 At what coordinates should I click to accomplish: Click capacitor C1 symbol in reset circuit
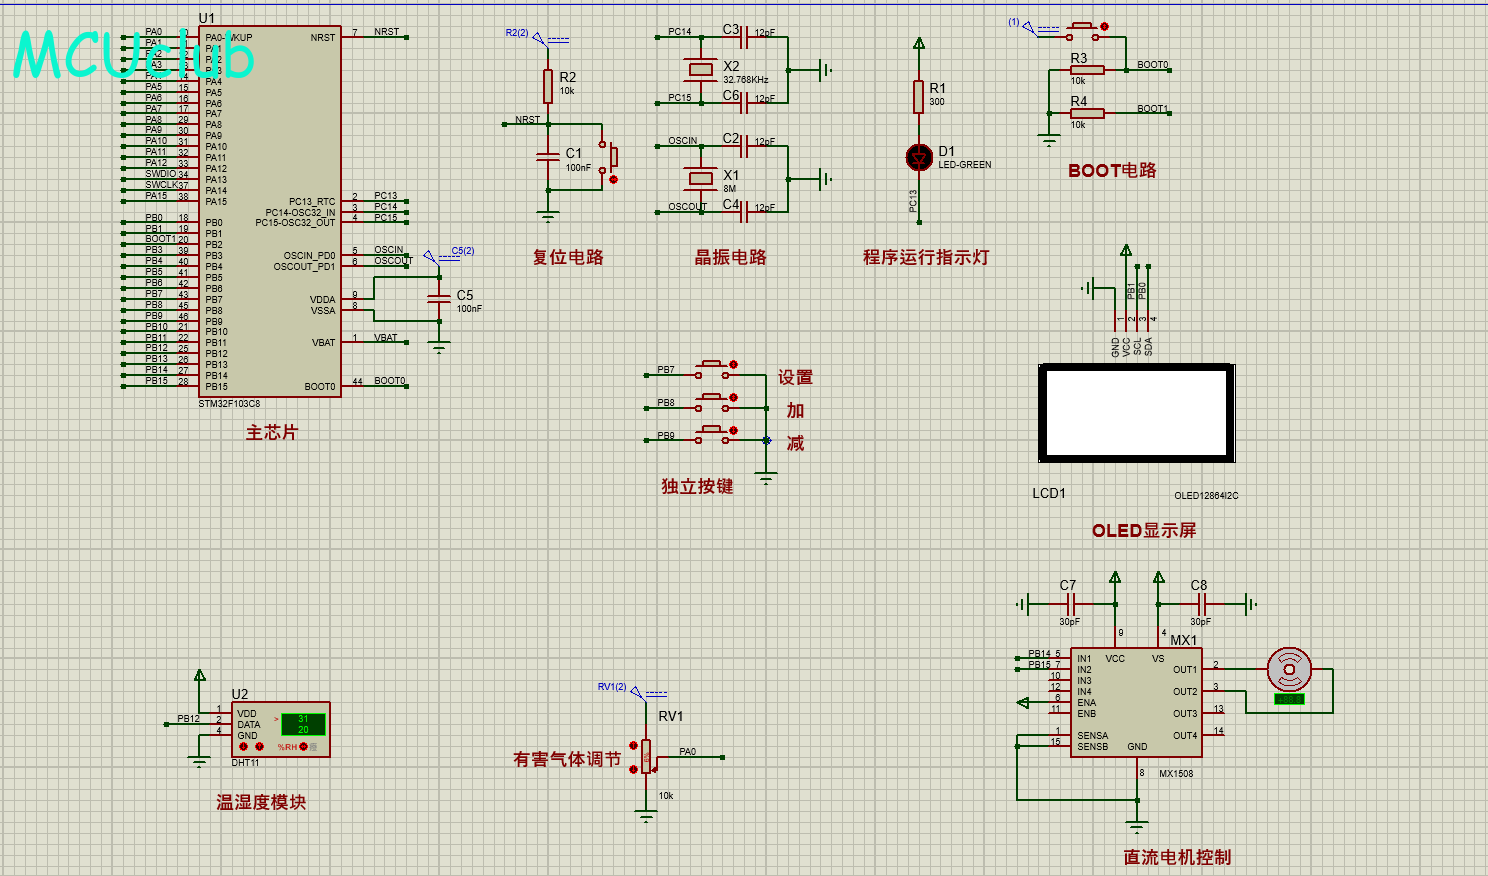tap(548, 157)
